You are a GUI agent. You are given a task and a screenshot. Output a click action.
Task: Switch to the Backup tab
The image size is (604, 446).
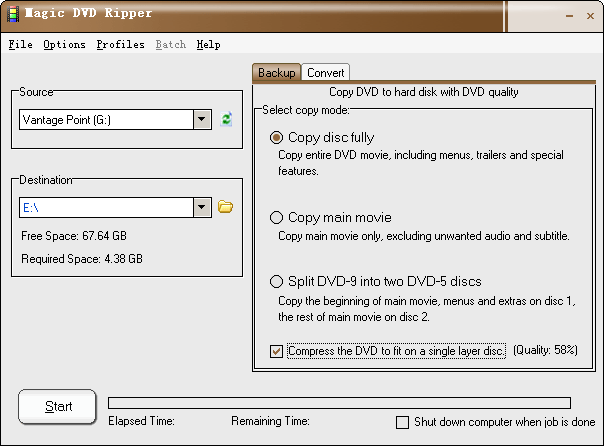tap(277, 72)
